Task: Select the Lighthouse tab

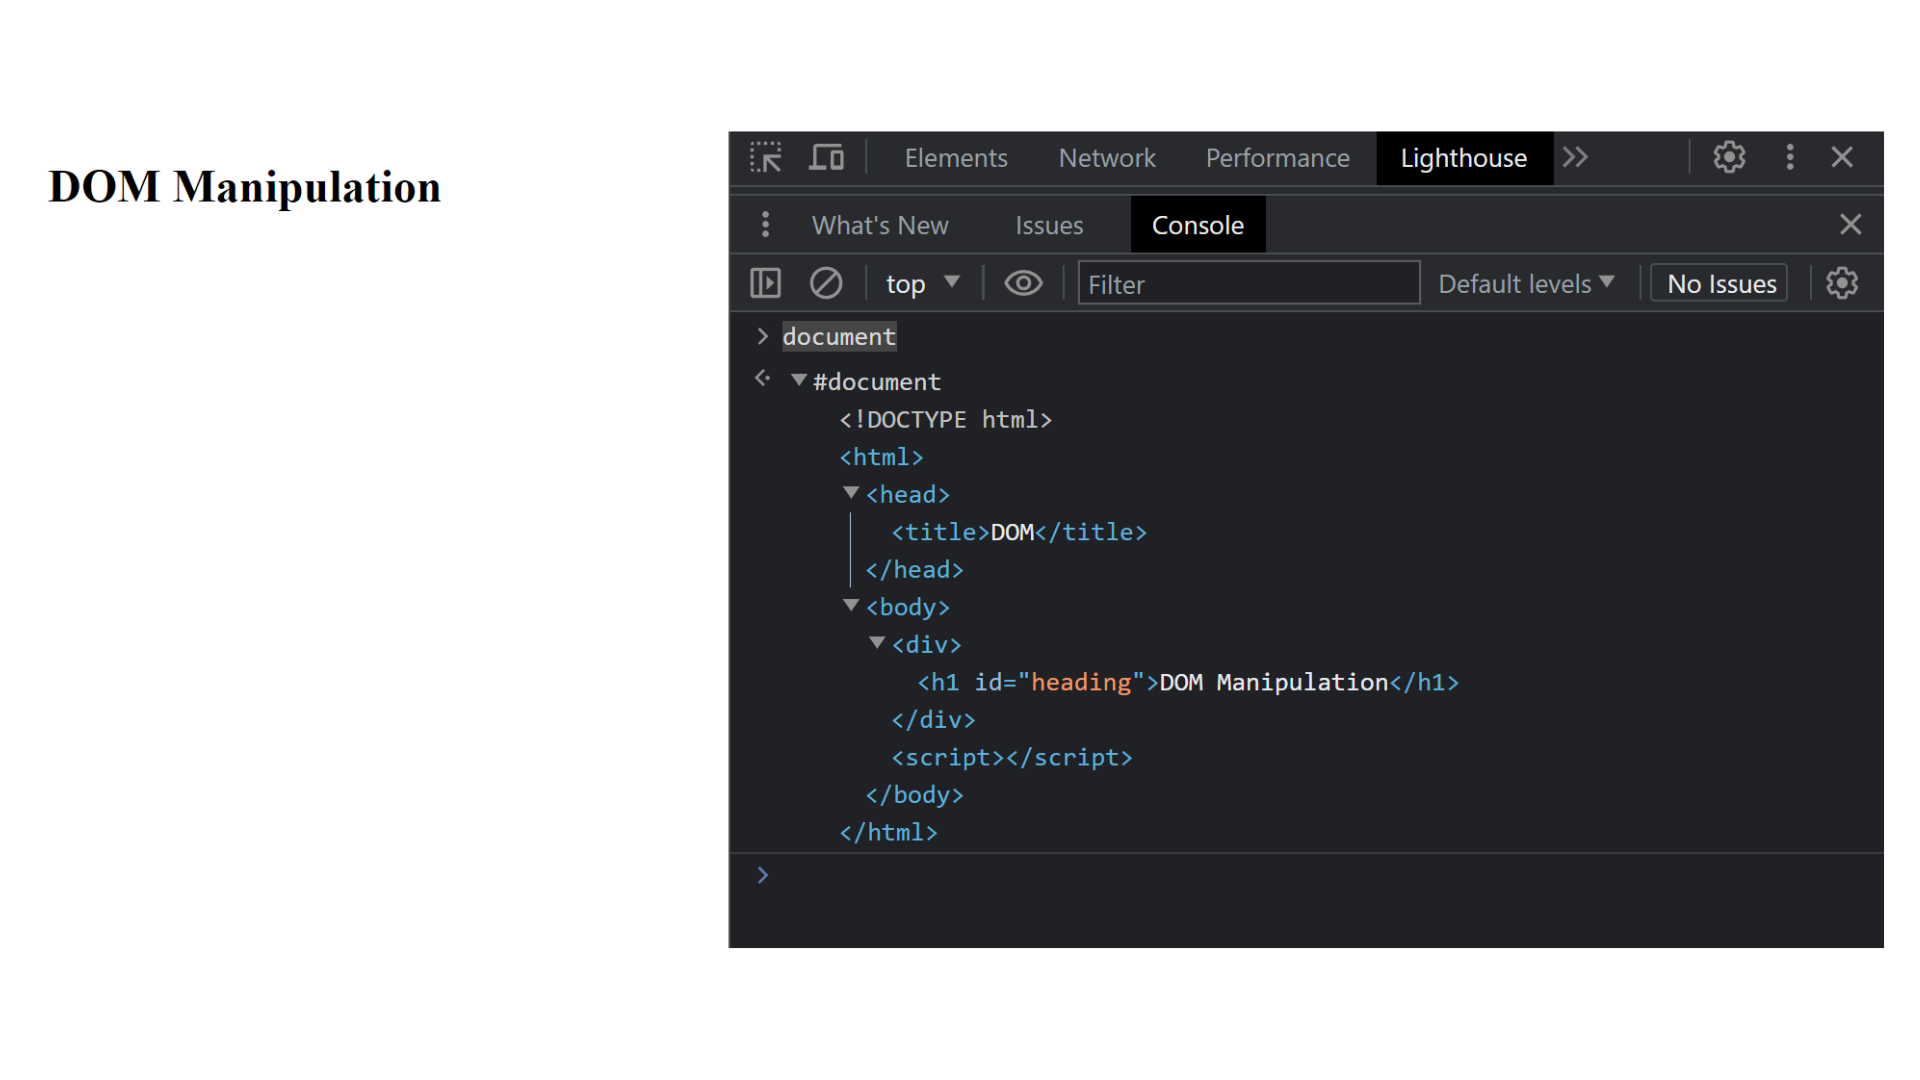Action: (x=1464, y=158)
